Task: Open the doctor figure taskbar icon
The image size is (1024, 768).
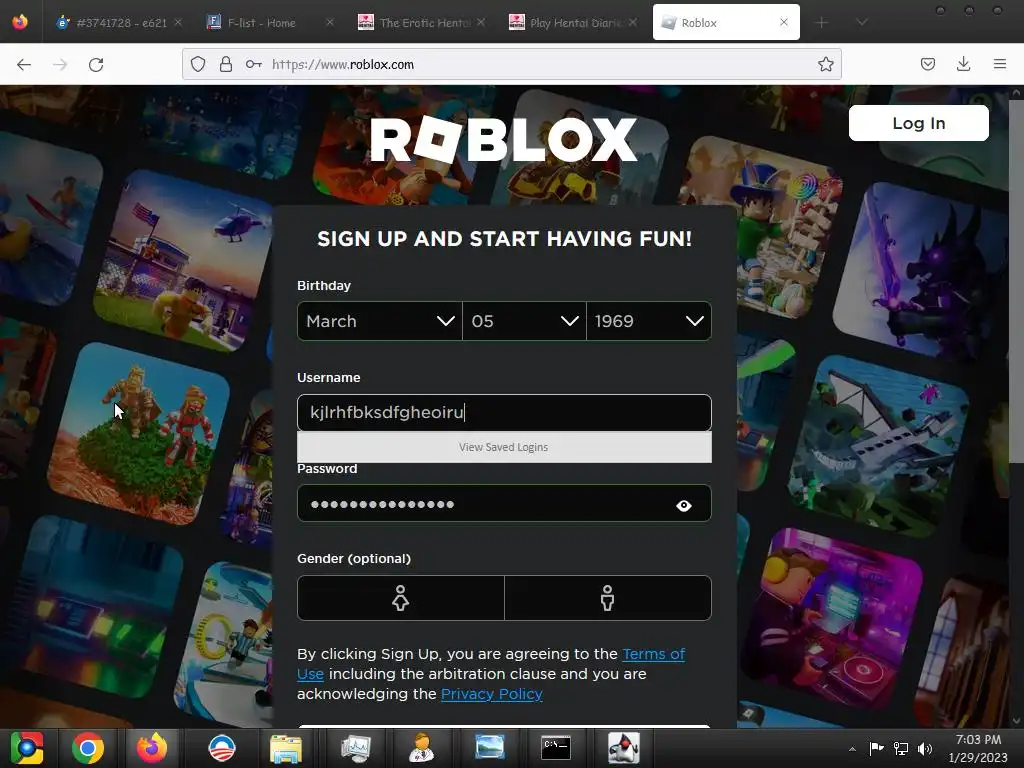Action: pos(421,748)
